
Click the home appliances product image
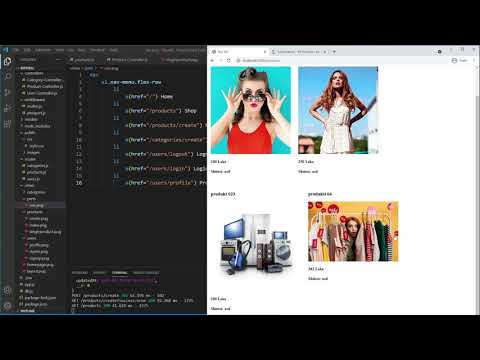point(256,245)
